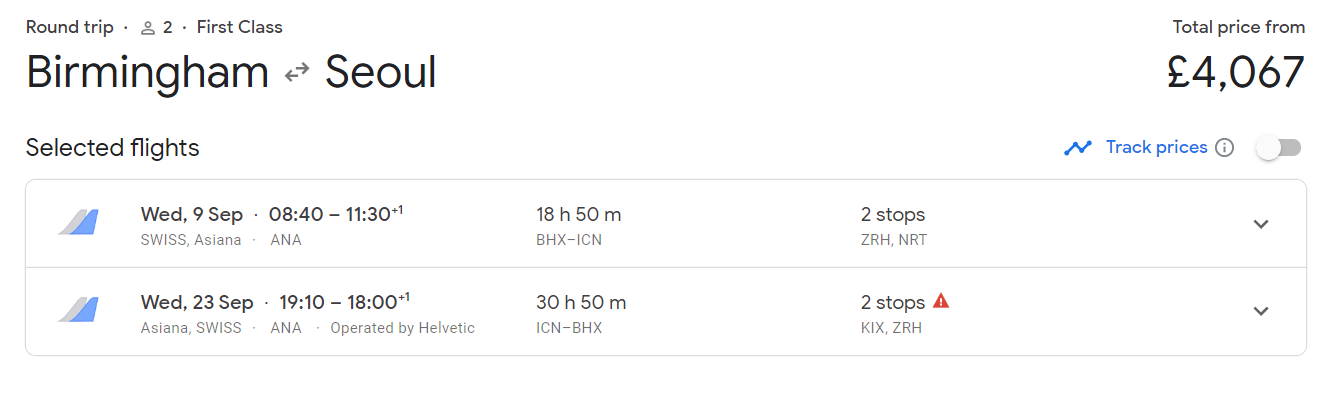The height and width of the screenshot is (412, 1342).
Task: Click the £4,067 total price
Action: (1236, 73)
